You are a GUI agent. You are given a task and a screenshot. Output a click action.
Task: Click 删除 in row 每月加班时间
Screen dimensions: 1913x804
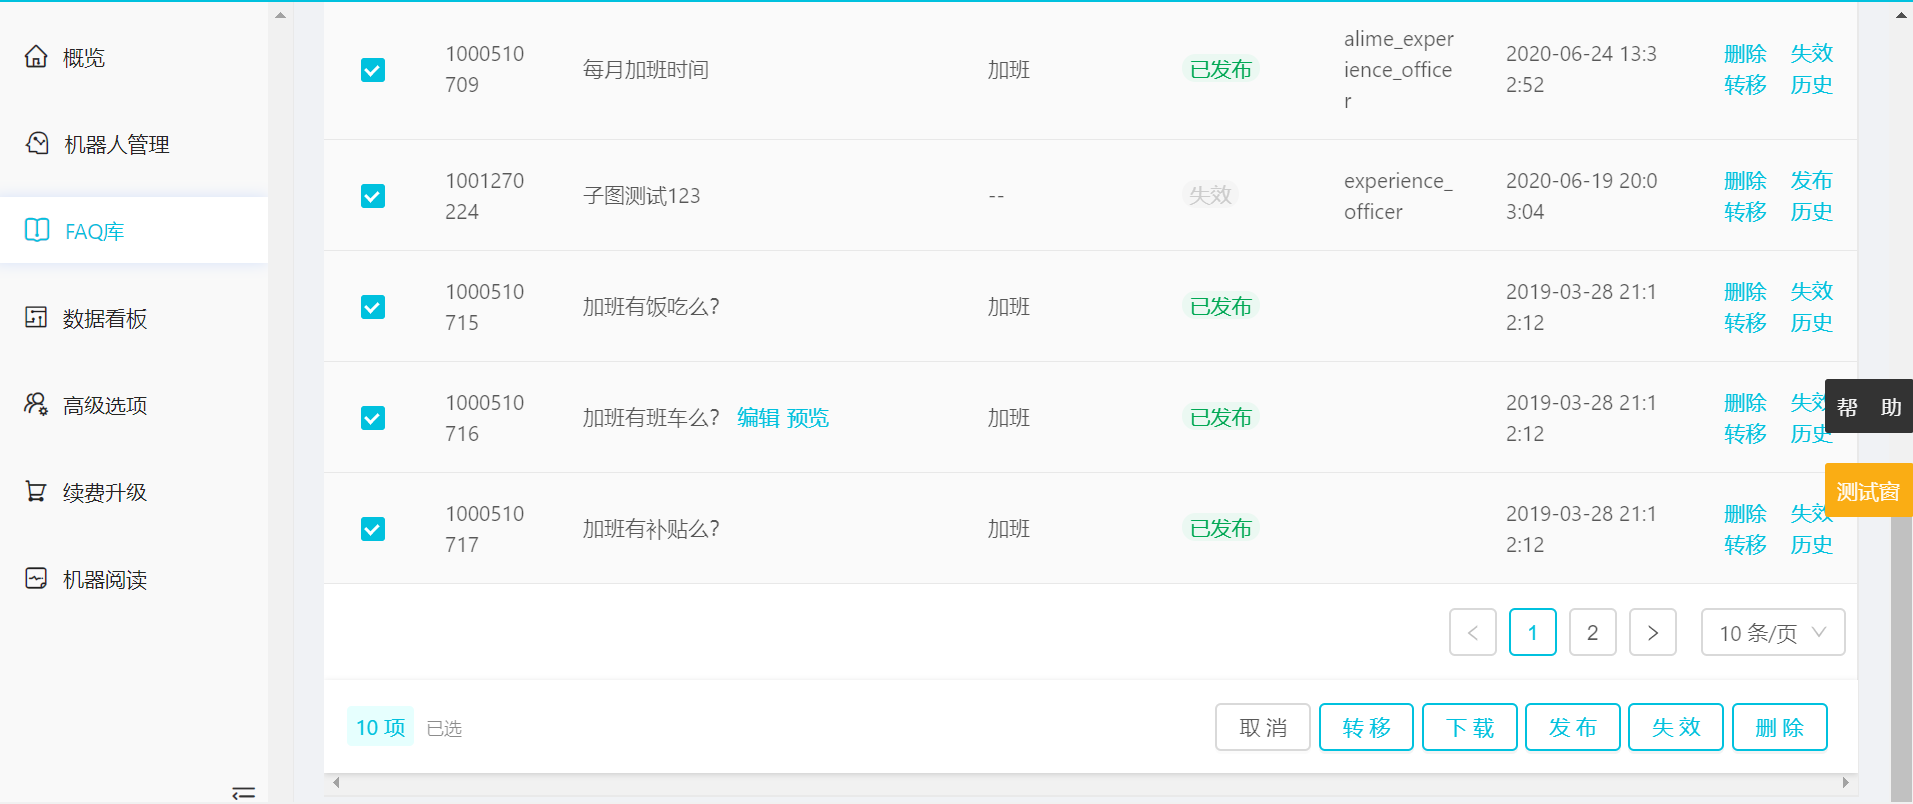pyautogui.click(x=1745, y=54)
